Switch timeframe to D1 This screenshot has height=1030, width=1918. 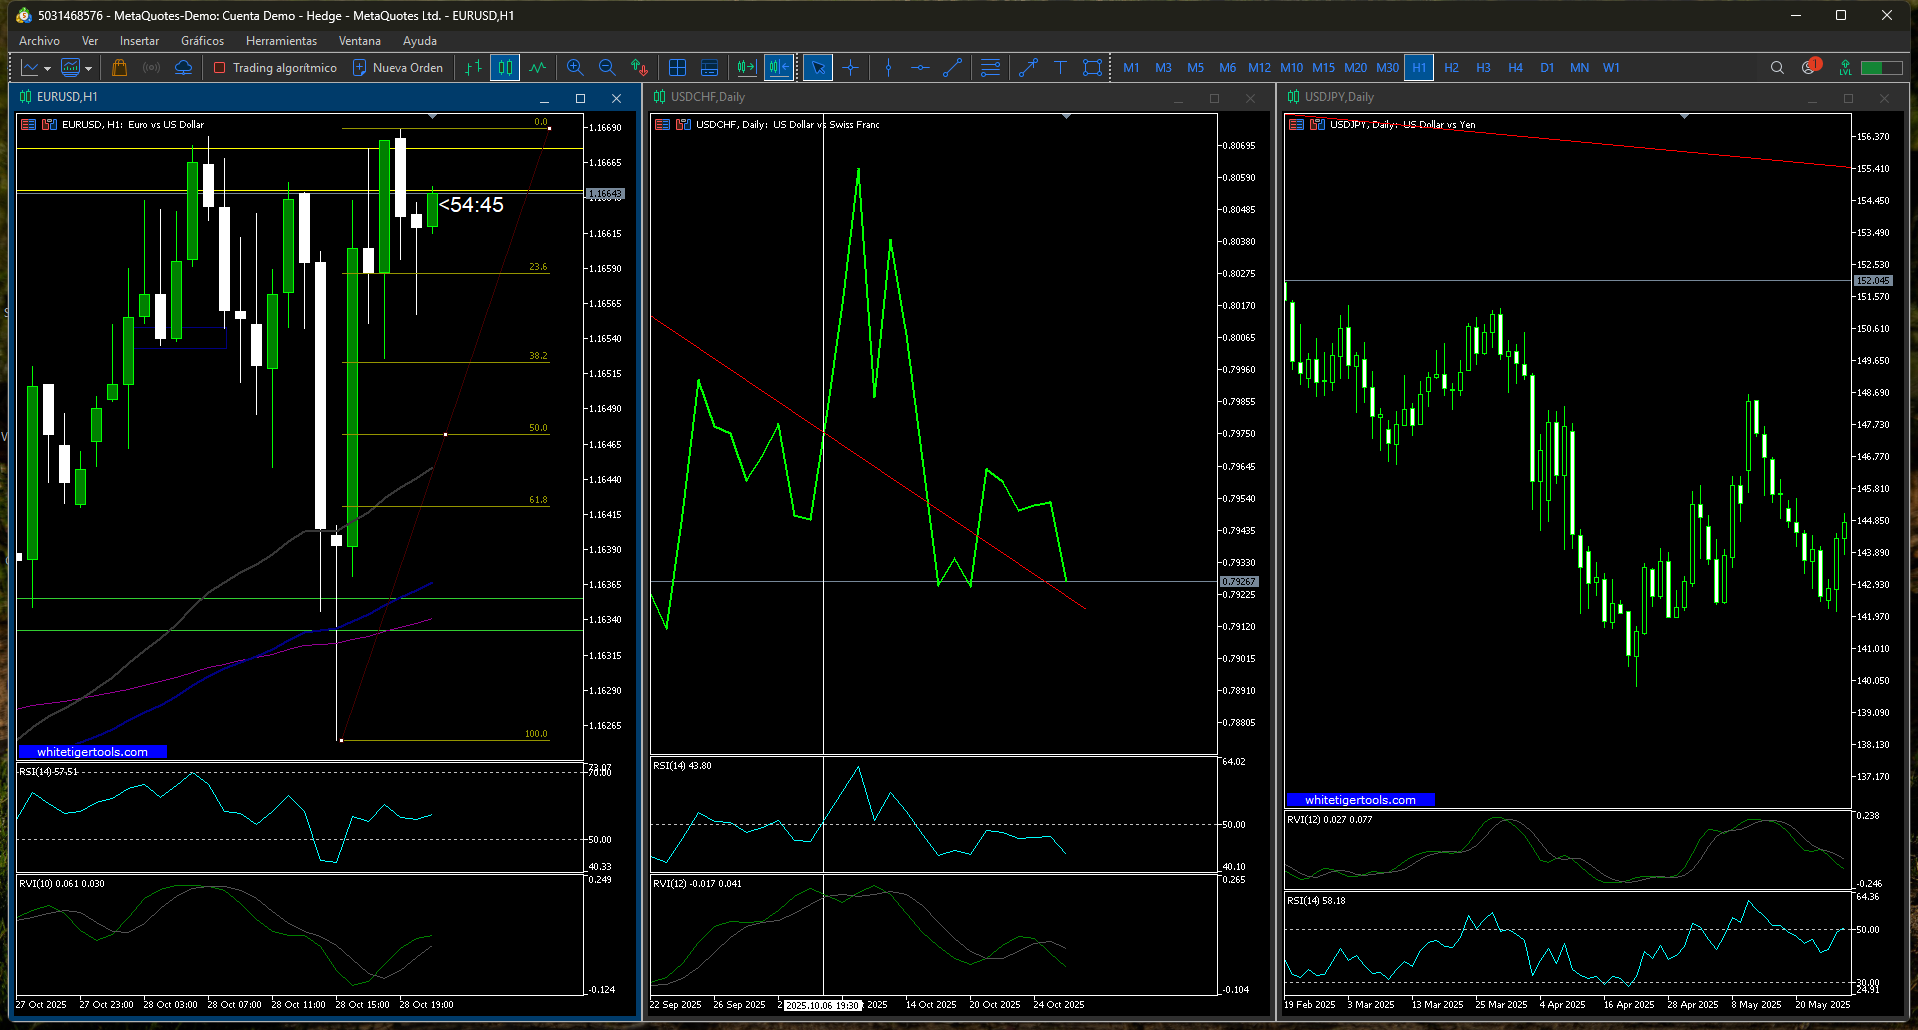(1546, 67)
